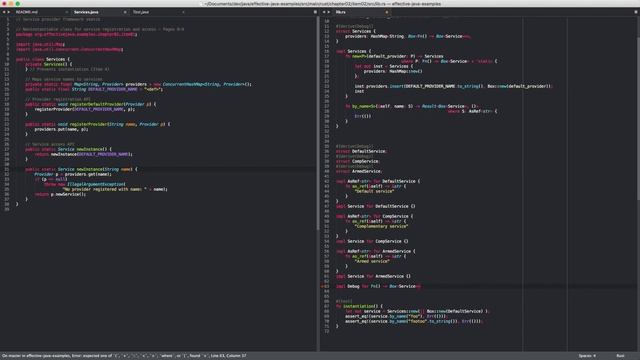Click 'impl Service for CompService {}' line

point(372,241)
